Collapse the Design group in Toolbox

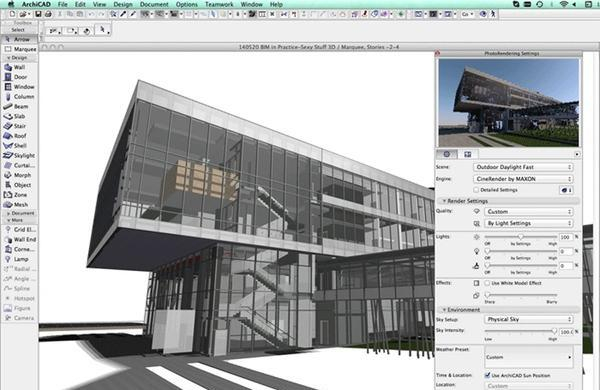click(8, 58)
